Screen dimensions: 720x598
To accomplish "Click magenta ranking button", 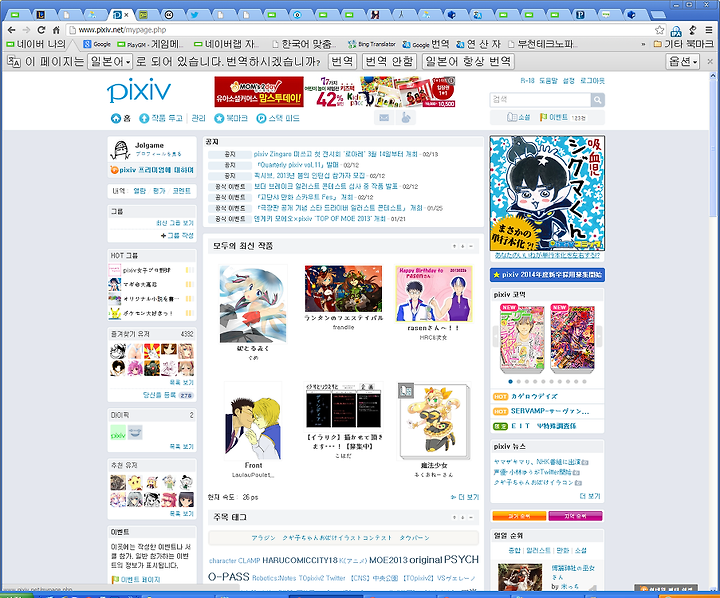I will click(x=575, y=516).
